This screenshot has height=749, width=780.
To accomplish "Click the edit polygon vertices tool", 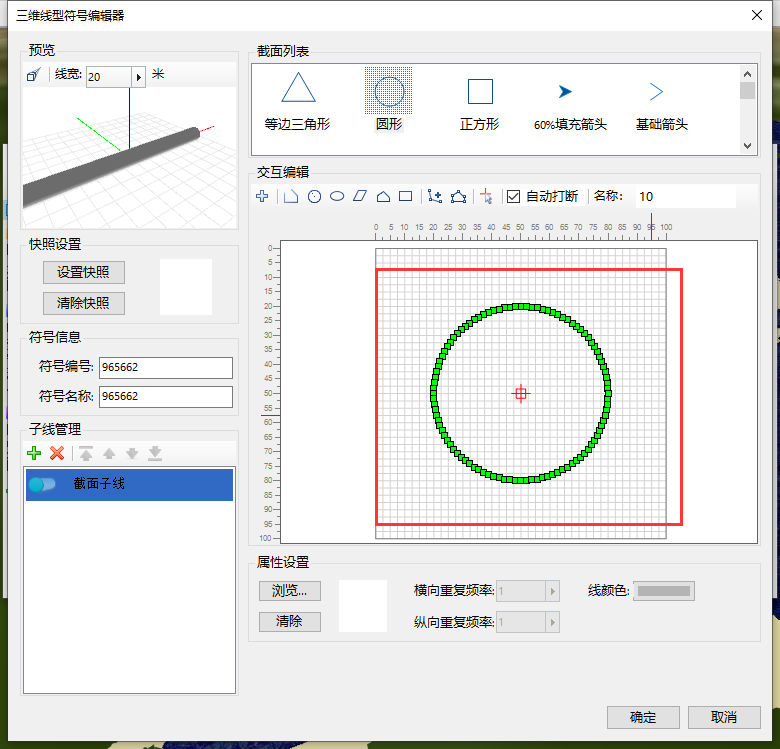I will pyautogui.click(x=458, y=196).
